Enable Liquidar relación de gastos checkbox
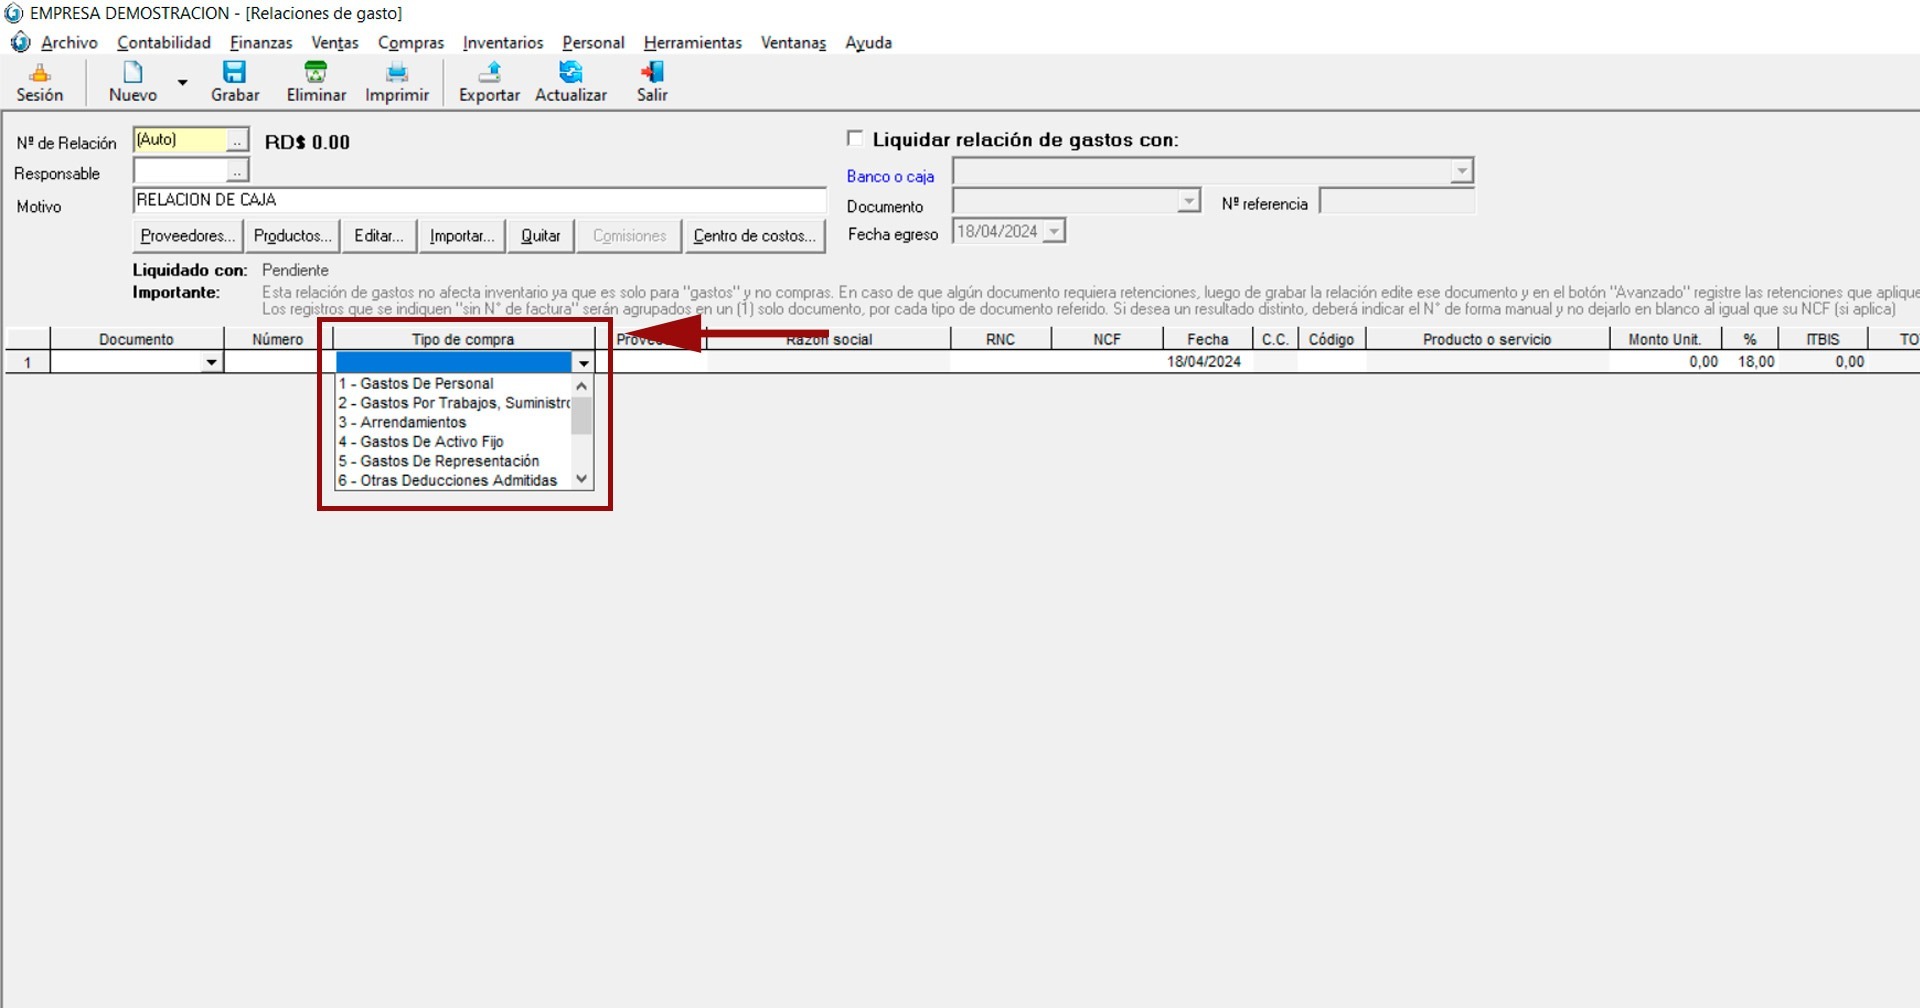Screen dimensions: 1920x1008 855,139
